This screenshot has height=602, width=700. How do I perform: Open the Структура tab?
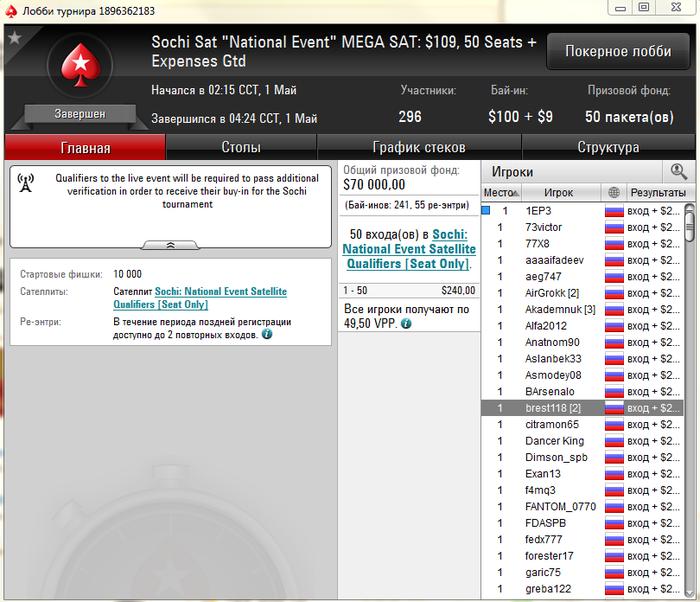(x=608, y=147)
